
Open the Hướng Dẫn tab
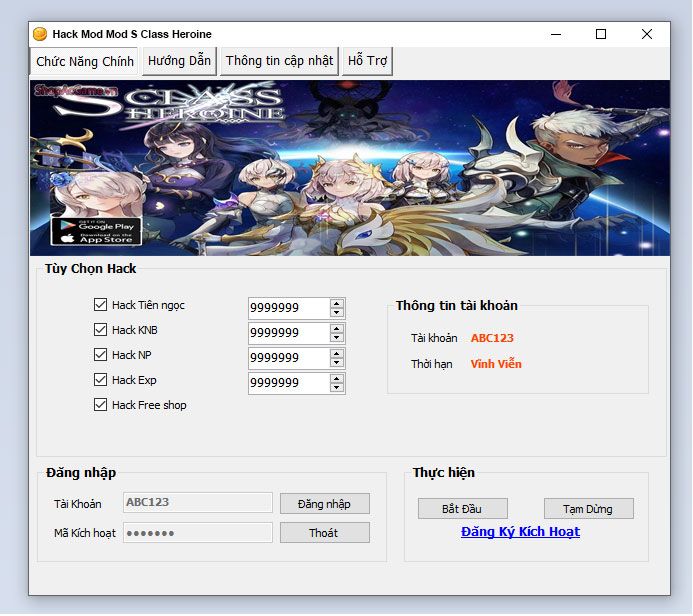pos(179,61)
